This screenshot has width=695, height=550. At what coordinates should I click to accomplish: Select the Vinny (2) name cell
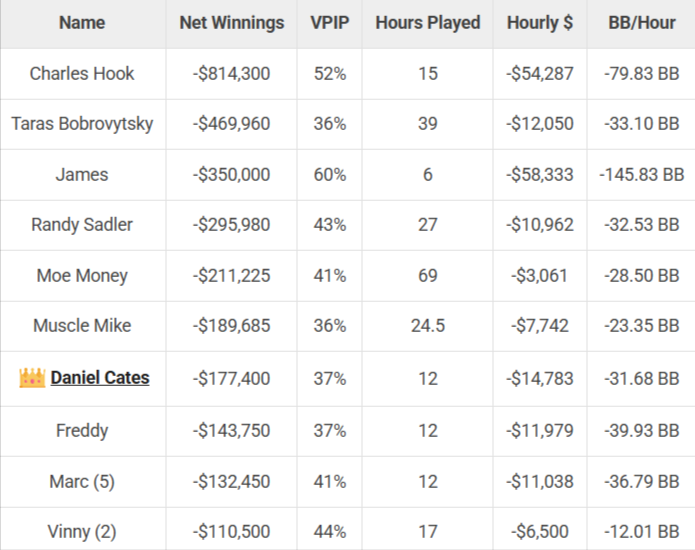[x=82, y=532]
